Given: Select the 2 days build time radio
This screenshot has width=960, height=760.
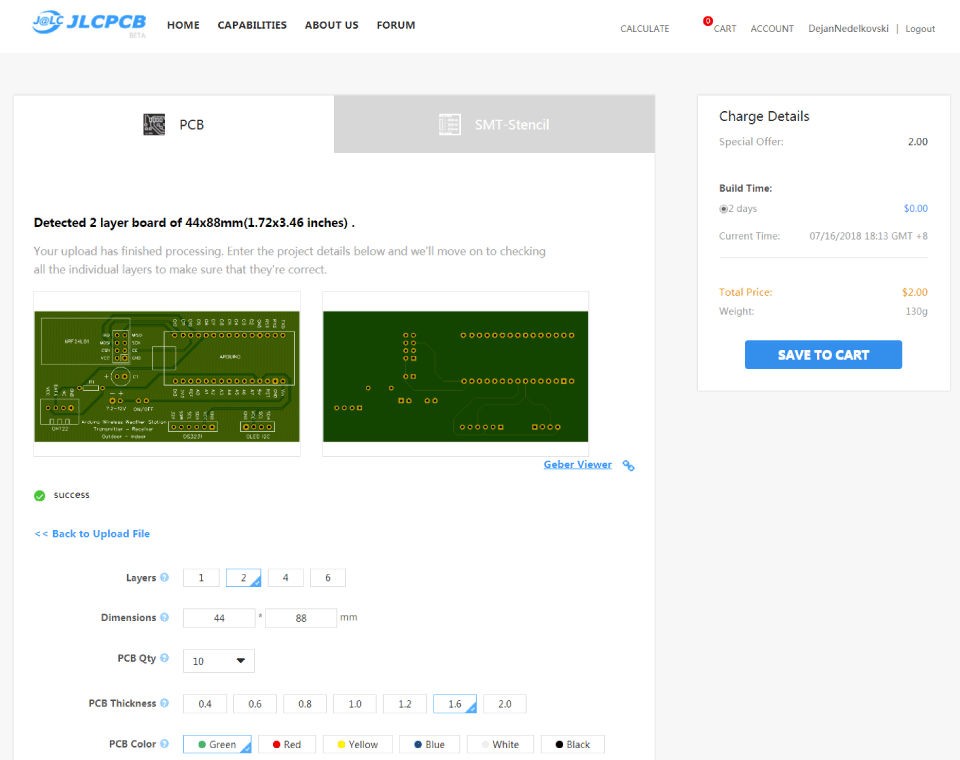Looking at the screenshot, I should pos(724,209).
